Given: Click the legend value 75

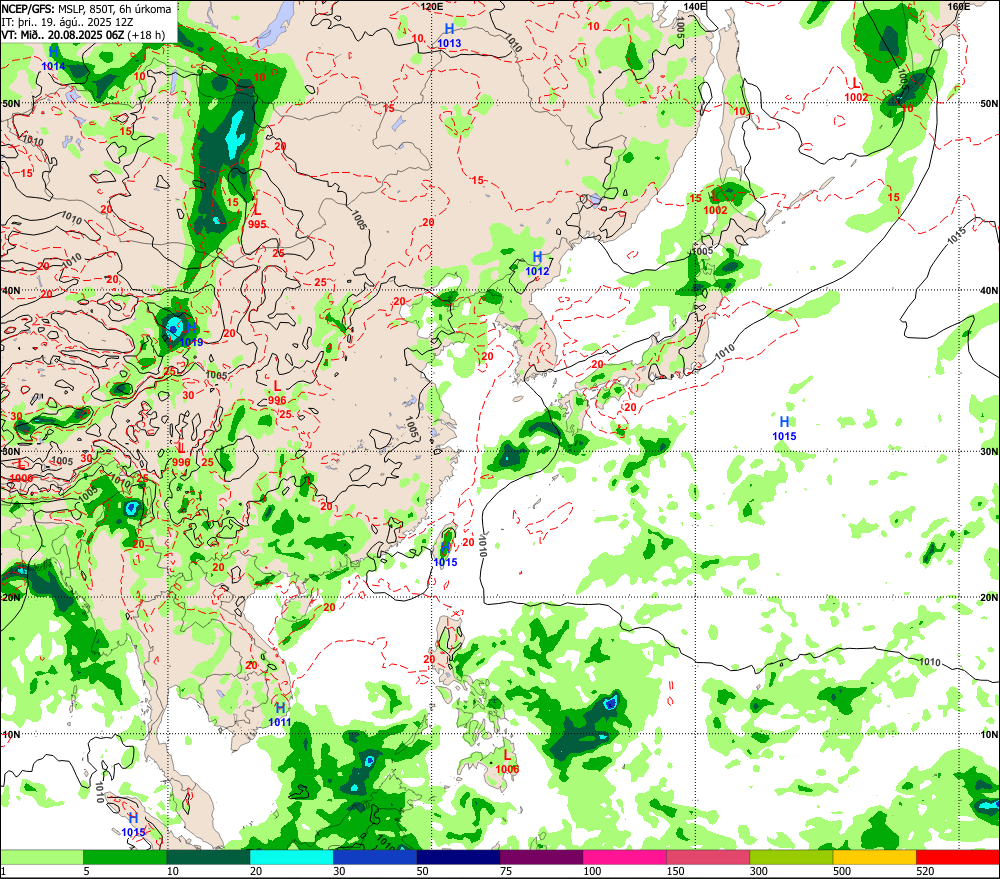Looking at the screenshot, I should tap(506, 871).
